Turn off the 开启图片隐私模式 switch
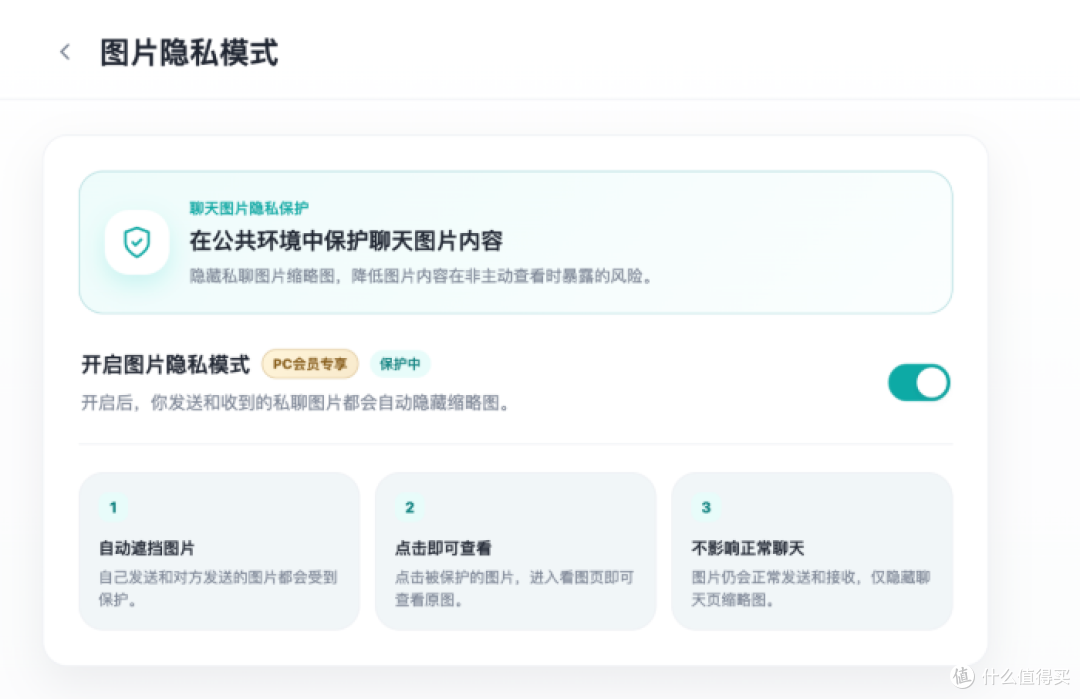 919,383
